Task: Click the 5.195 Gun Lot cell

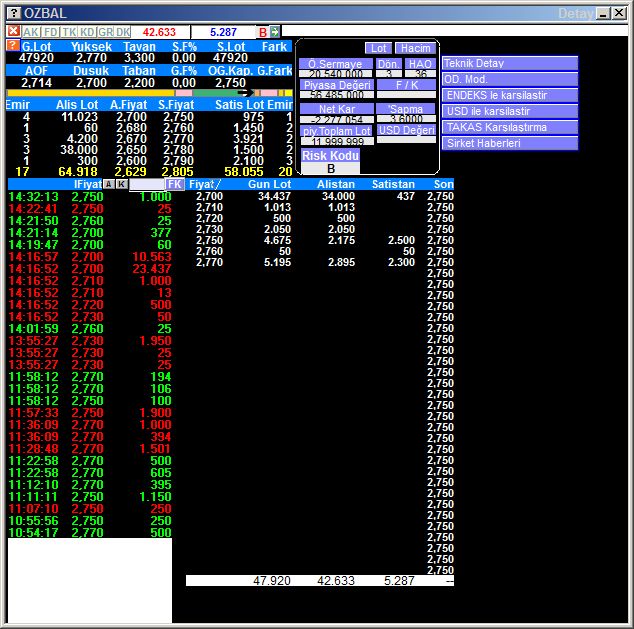Action: (x=277, y=262)
